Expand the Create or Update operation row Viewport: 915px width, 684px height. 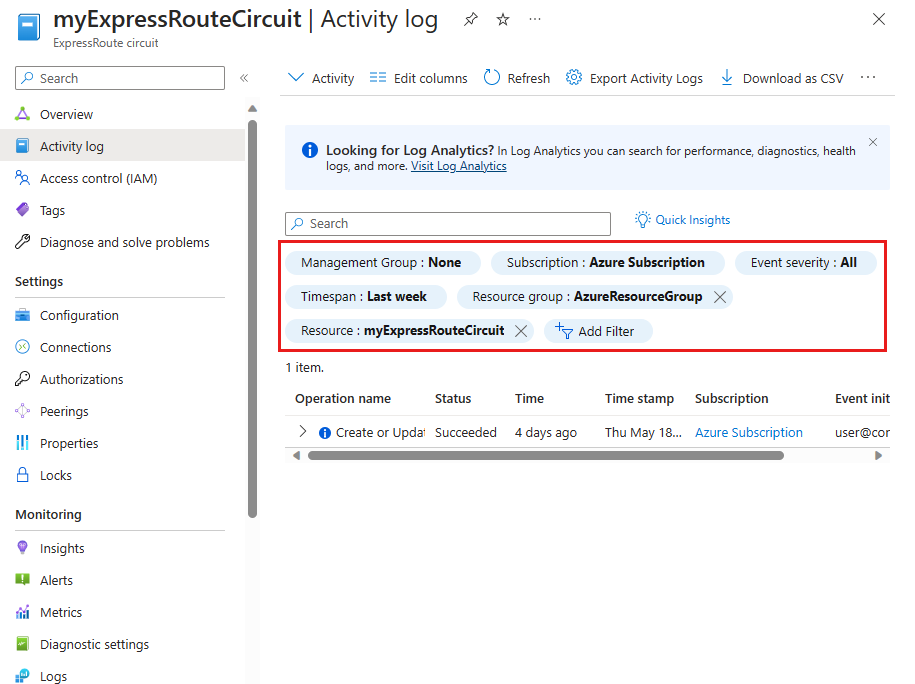coord(303,432)
